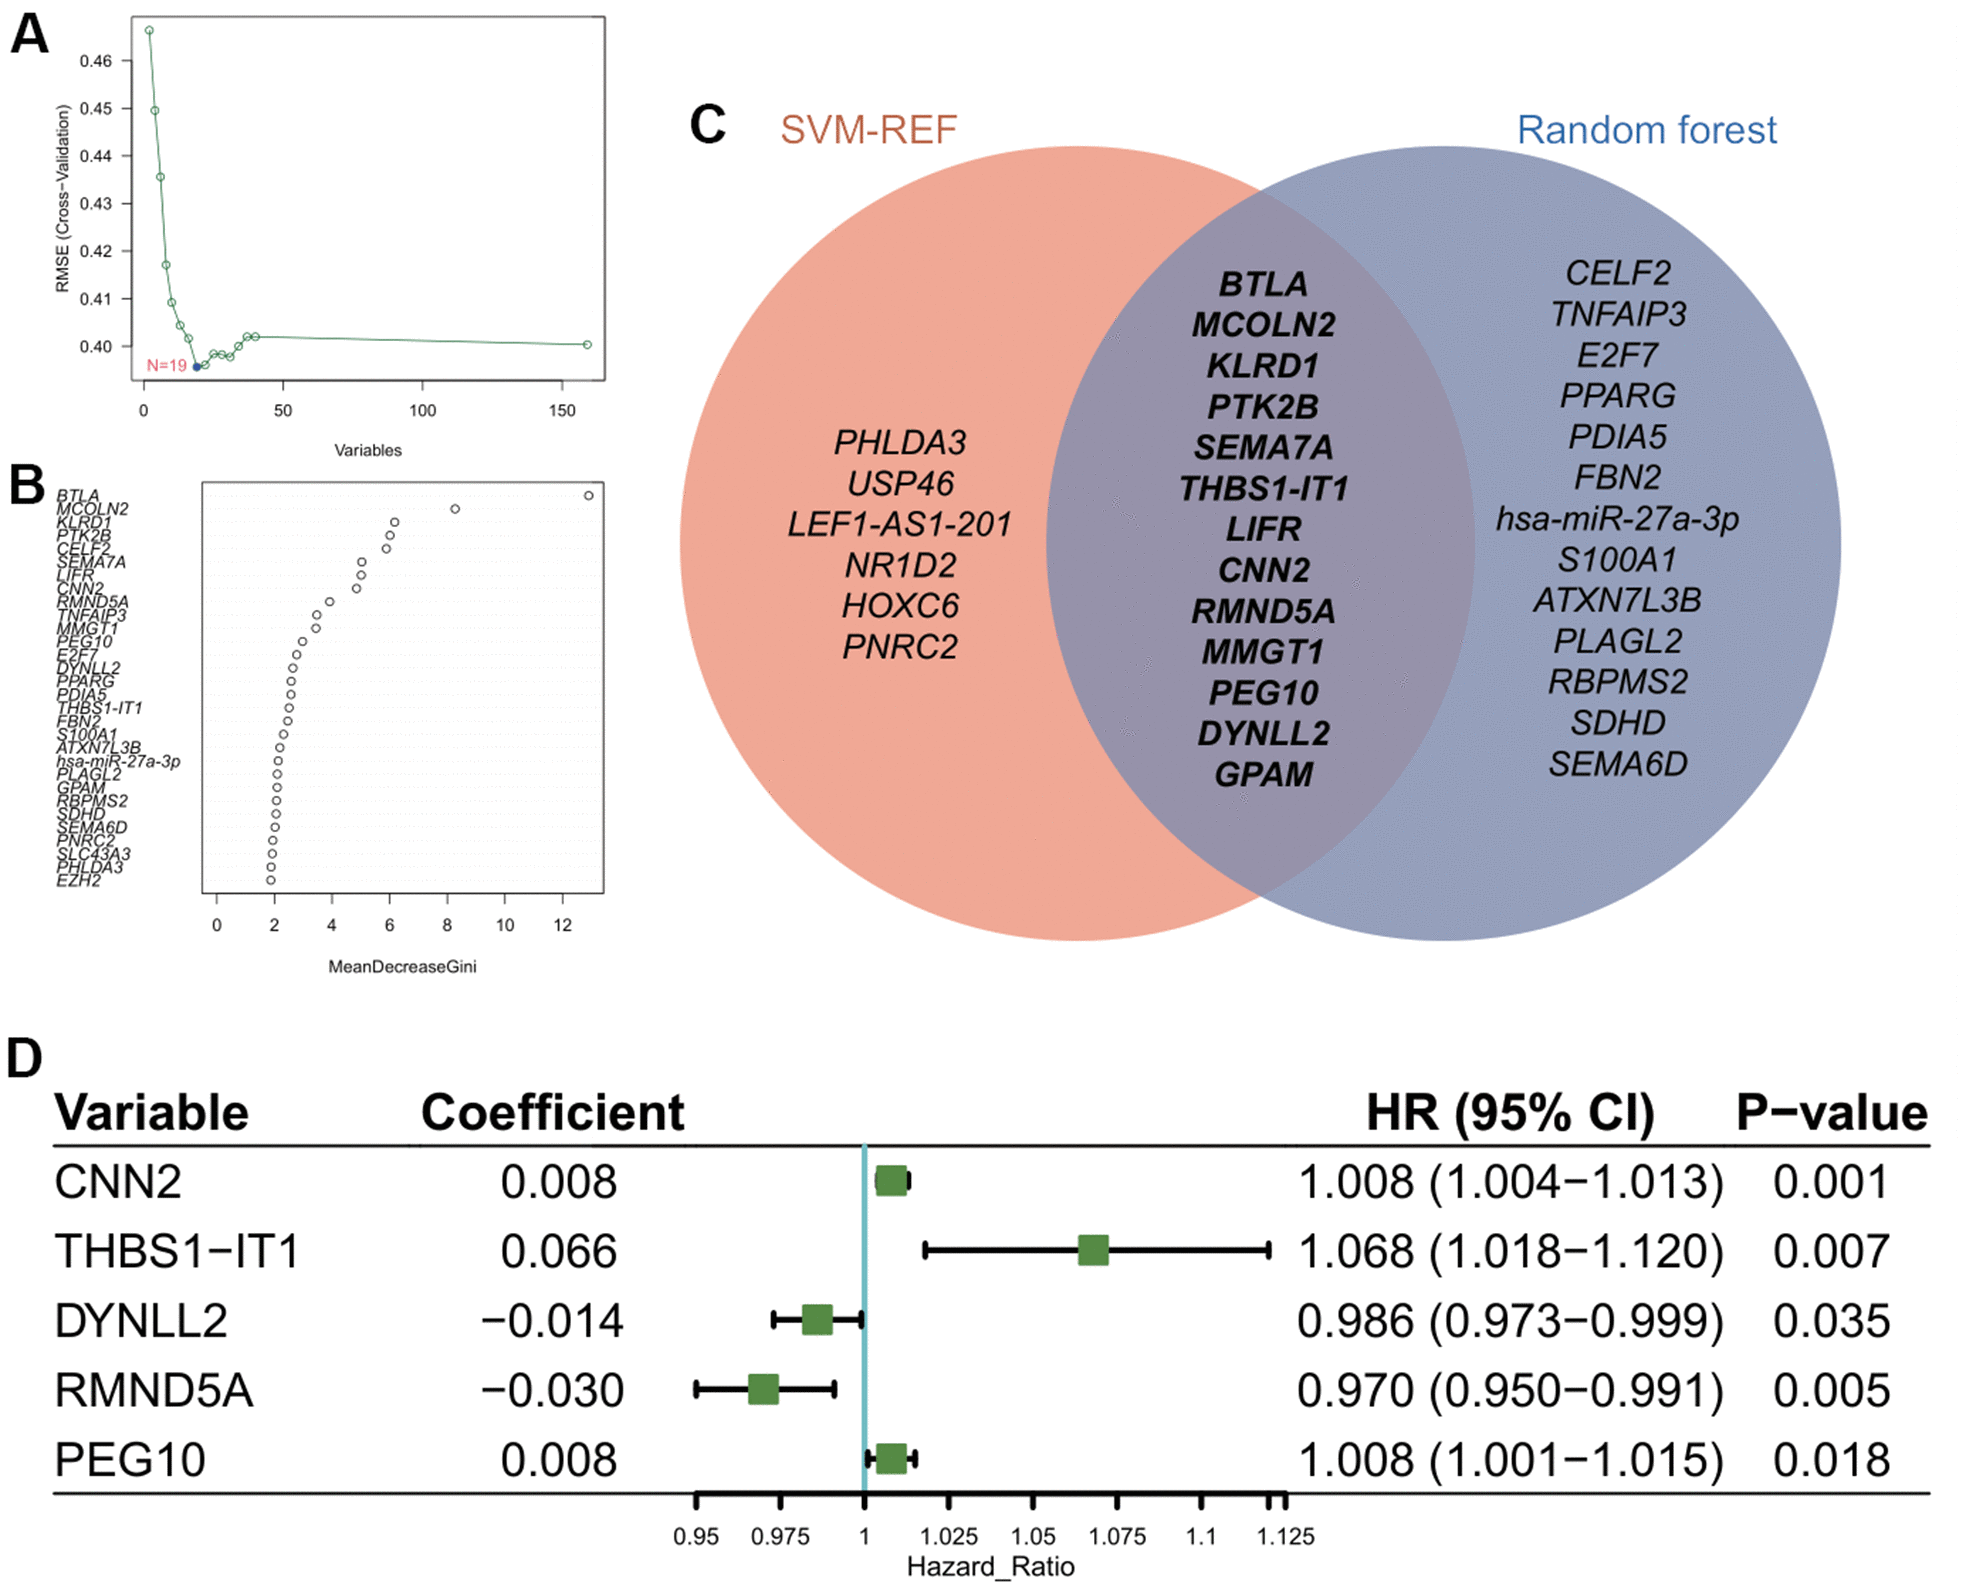The image size is (1966, 1591).
Task: Select the HR value 1.008 (1.004-1.013)
Action: point(1510,1182)
